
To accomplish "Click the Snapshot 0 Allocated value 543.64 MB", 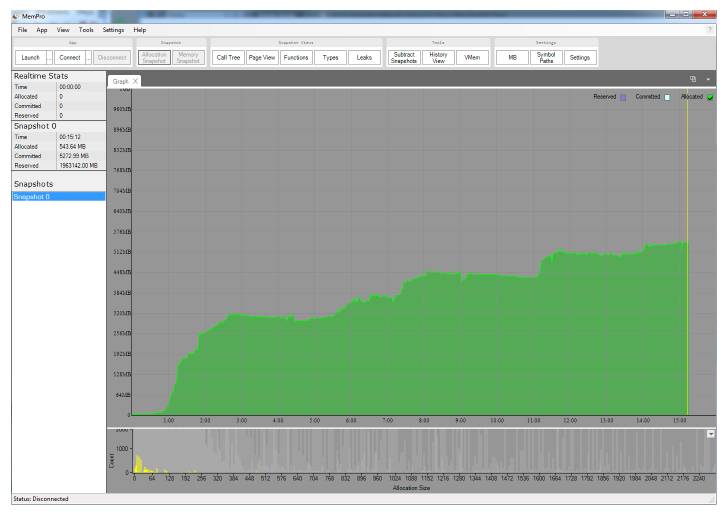I will pyautogui.click(x=73, y=147).
